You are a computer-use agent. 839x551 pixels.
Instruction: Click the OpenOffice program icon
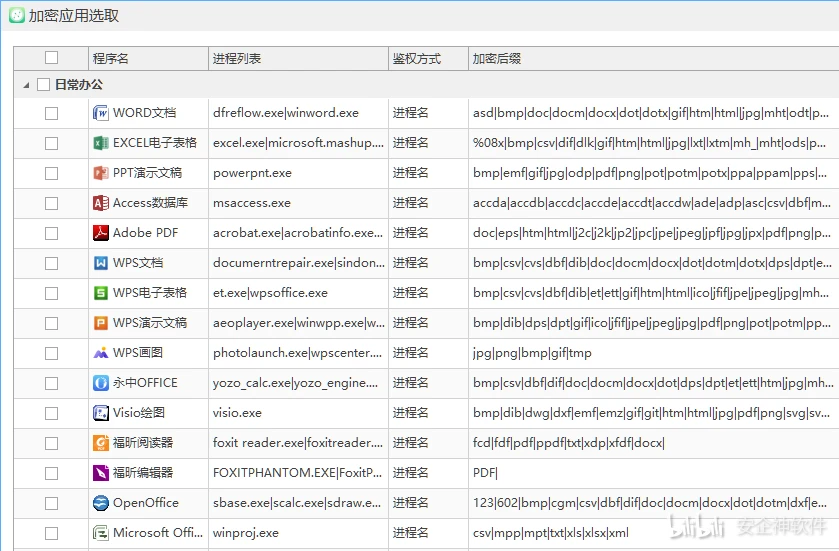point(101,503)
